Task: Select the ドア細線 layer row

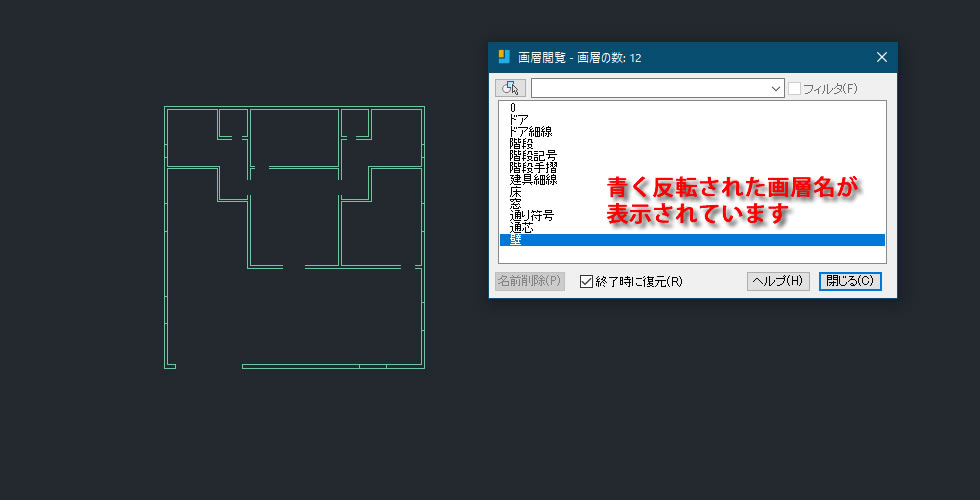Action: 692,132
